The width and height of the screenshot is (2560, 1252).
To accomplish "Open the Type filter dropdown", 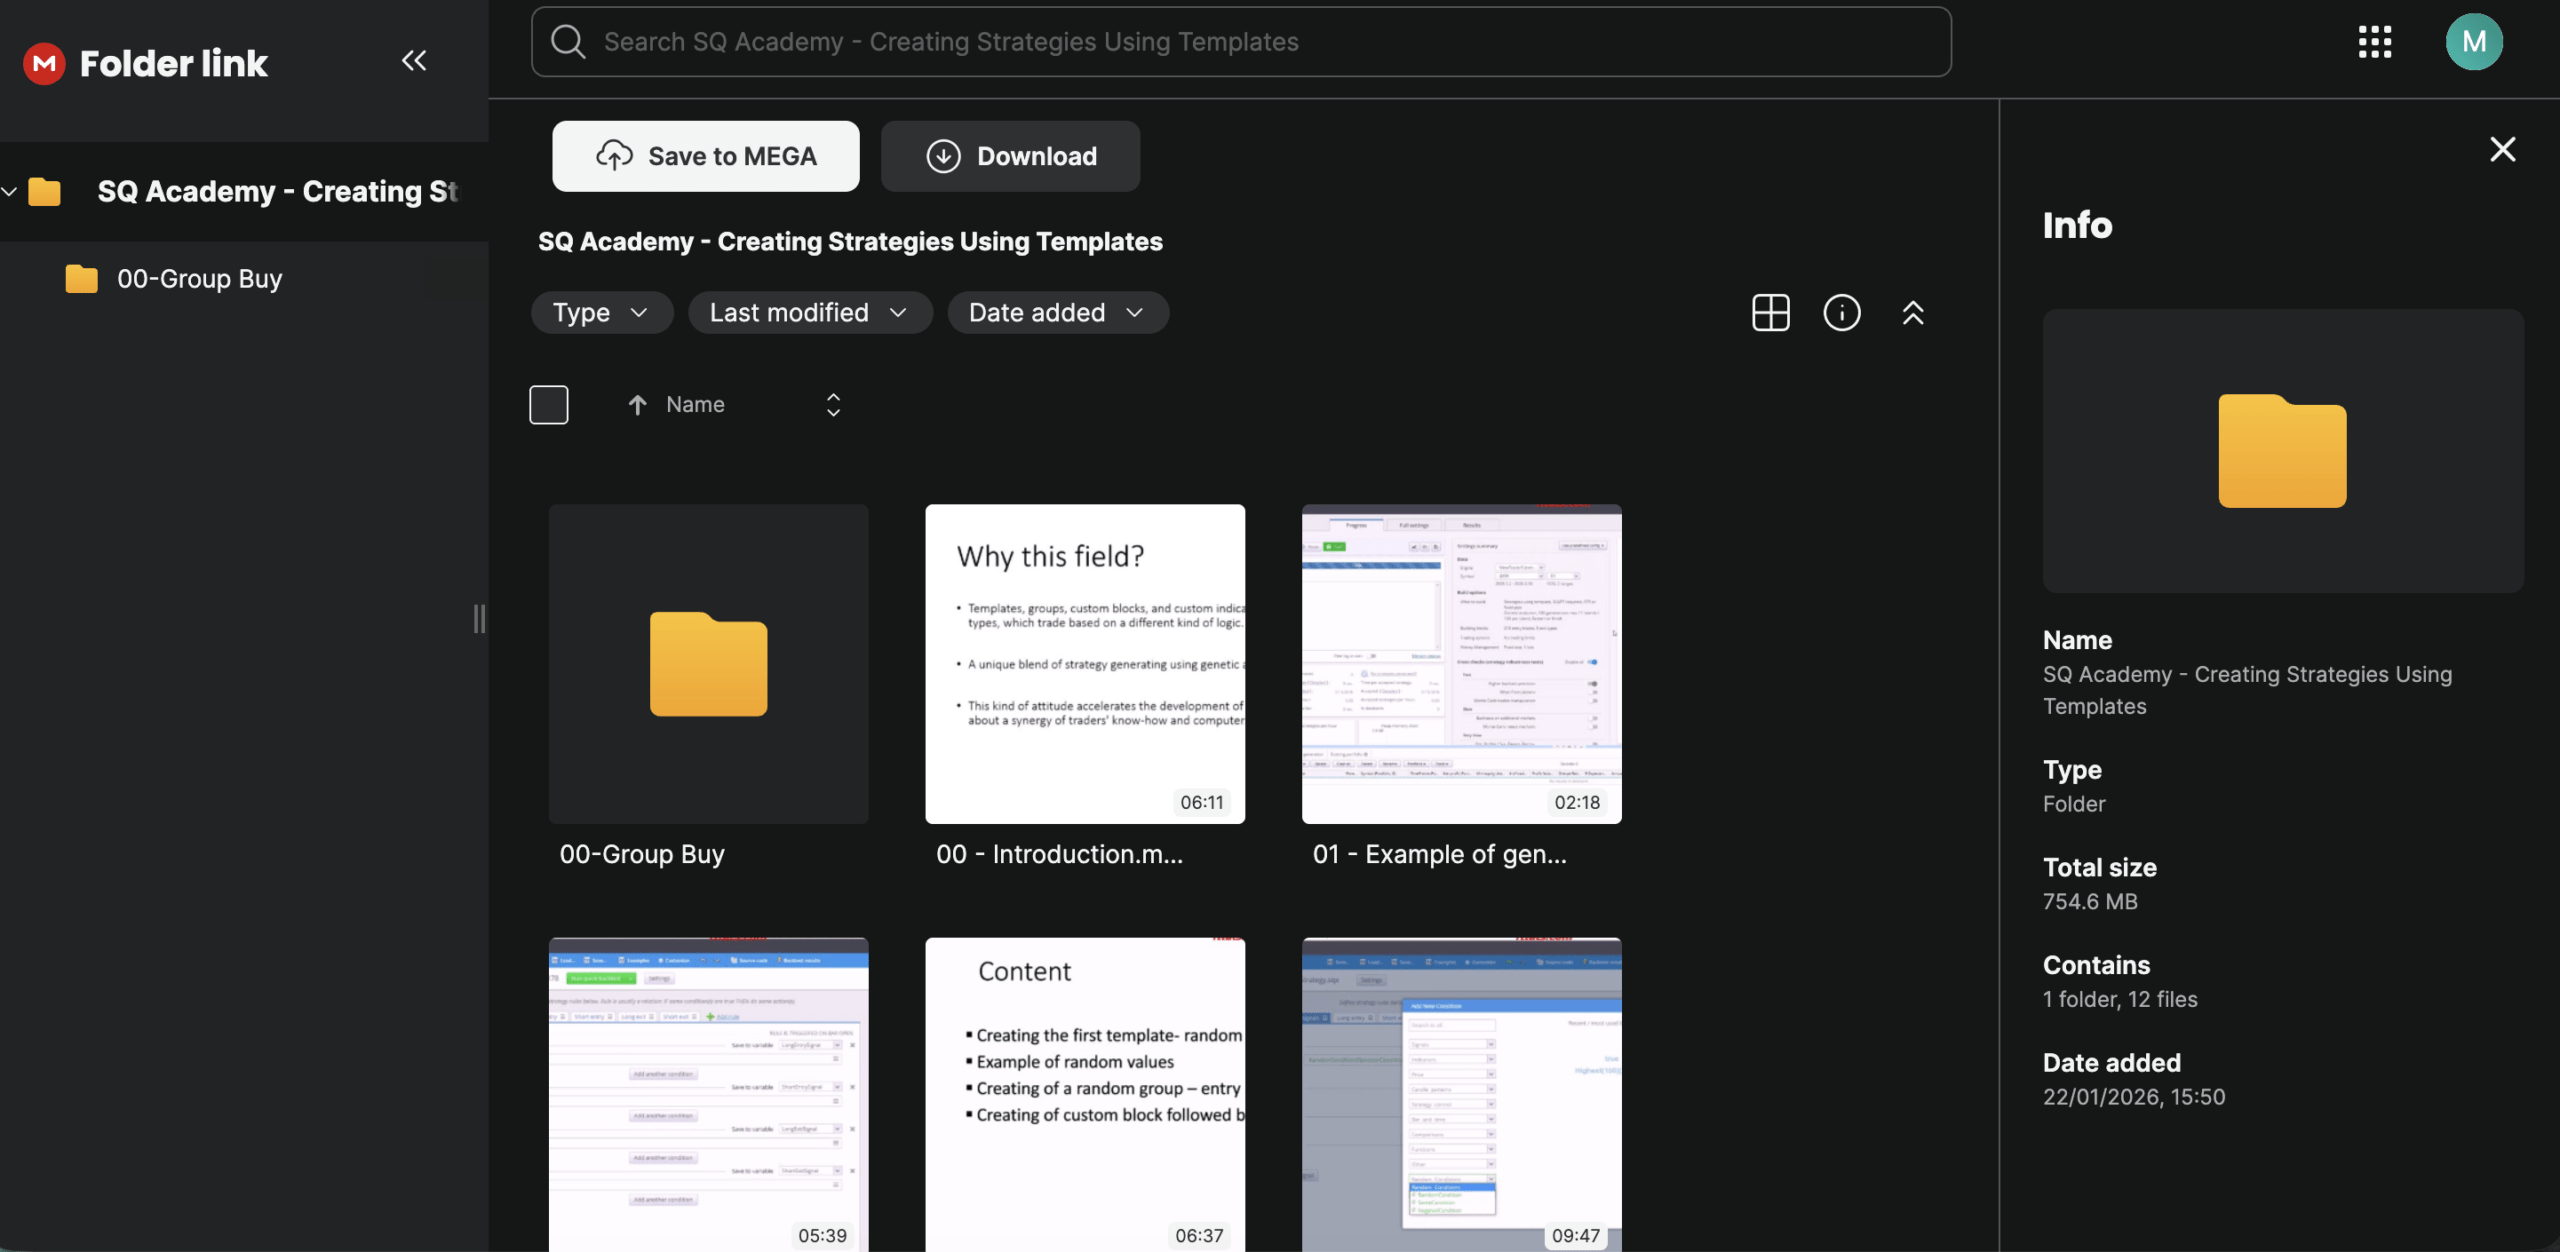I will click(601, 313).
